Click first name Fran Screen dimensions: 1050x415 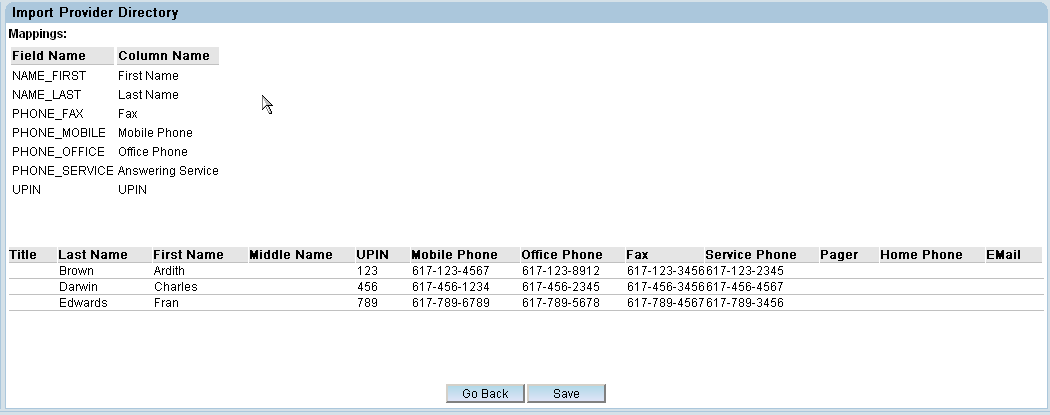click(x=166, y=303)
